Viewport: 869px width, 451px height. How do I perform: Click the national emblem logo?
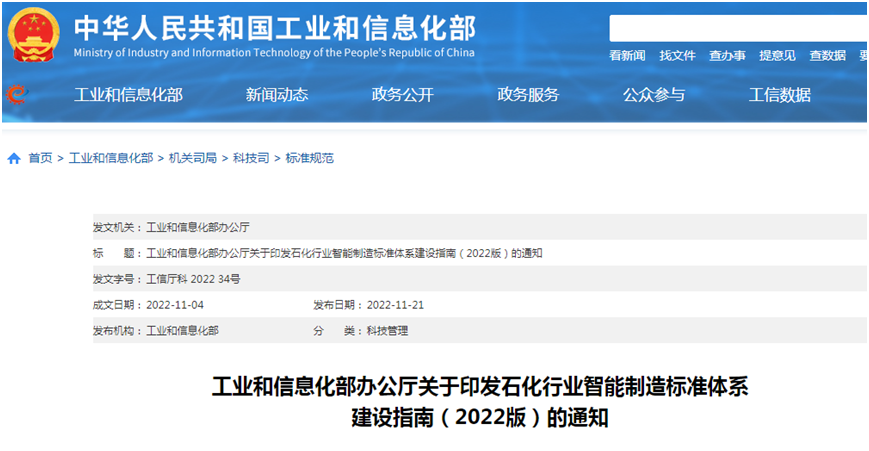(x=34, y=36)
